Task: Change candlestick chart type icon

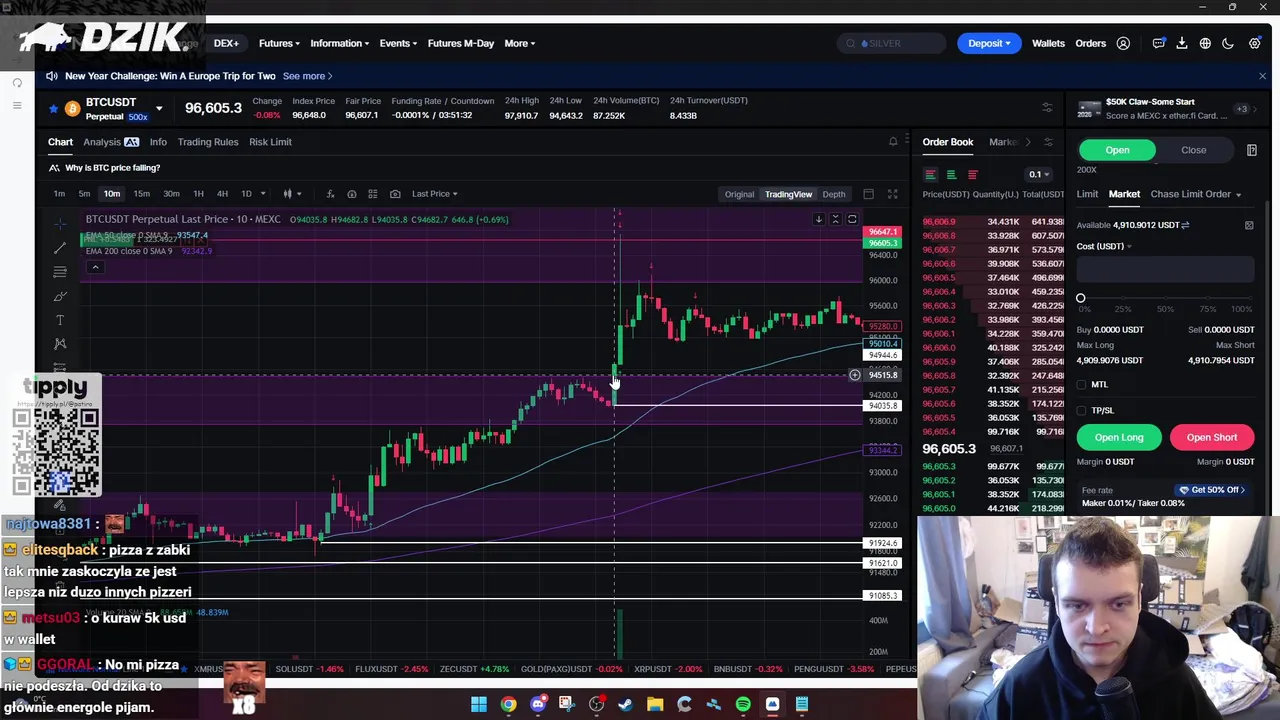Action: pos(288,194)
